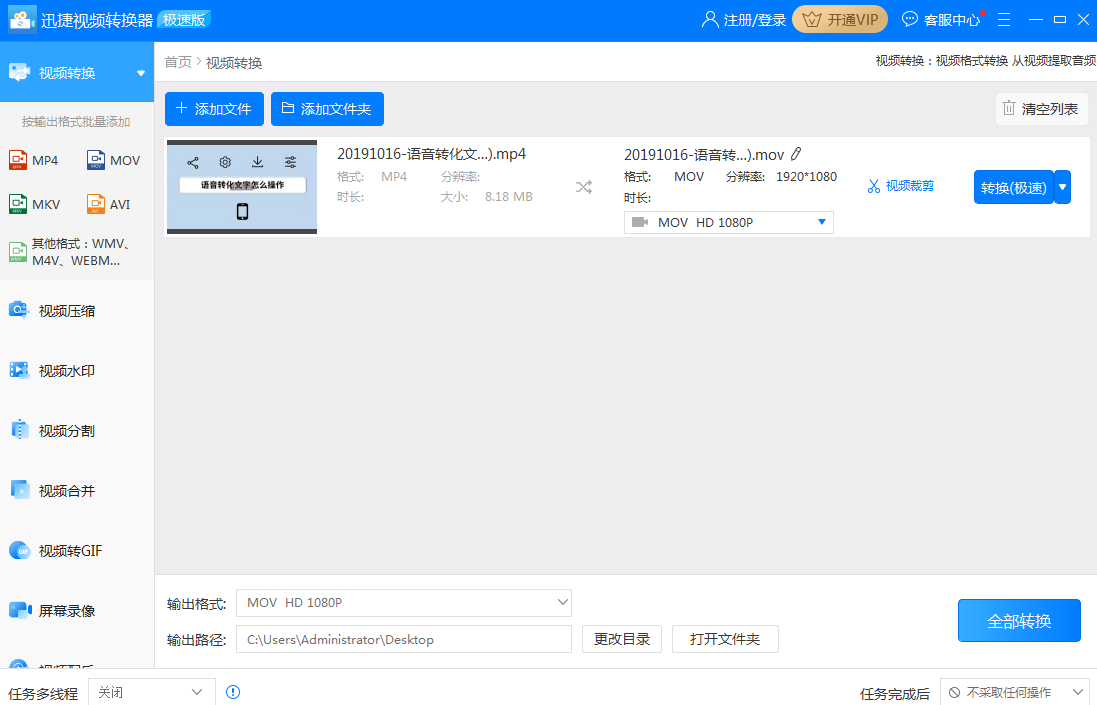Viewport: 1097px width, 705px height.
Task: Click the 清空列表 trash button
Action: coord(1041,109)
